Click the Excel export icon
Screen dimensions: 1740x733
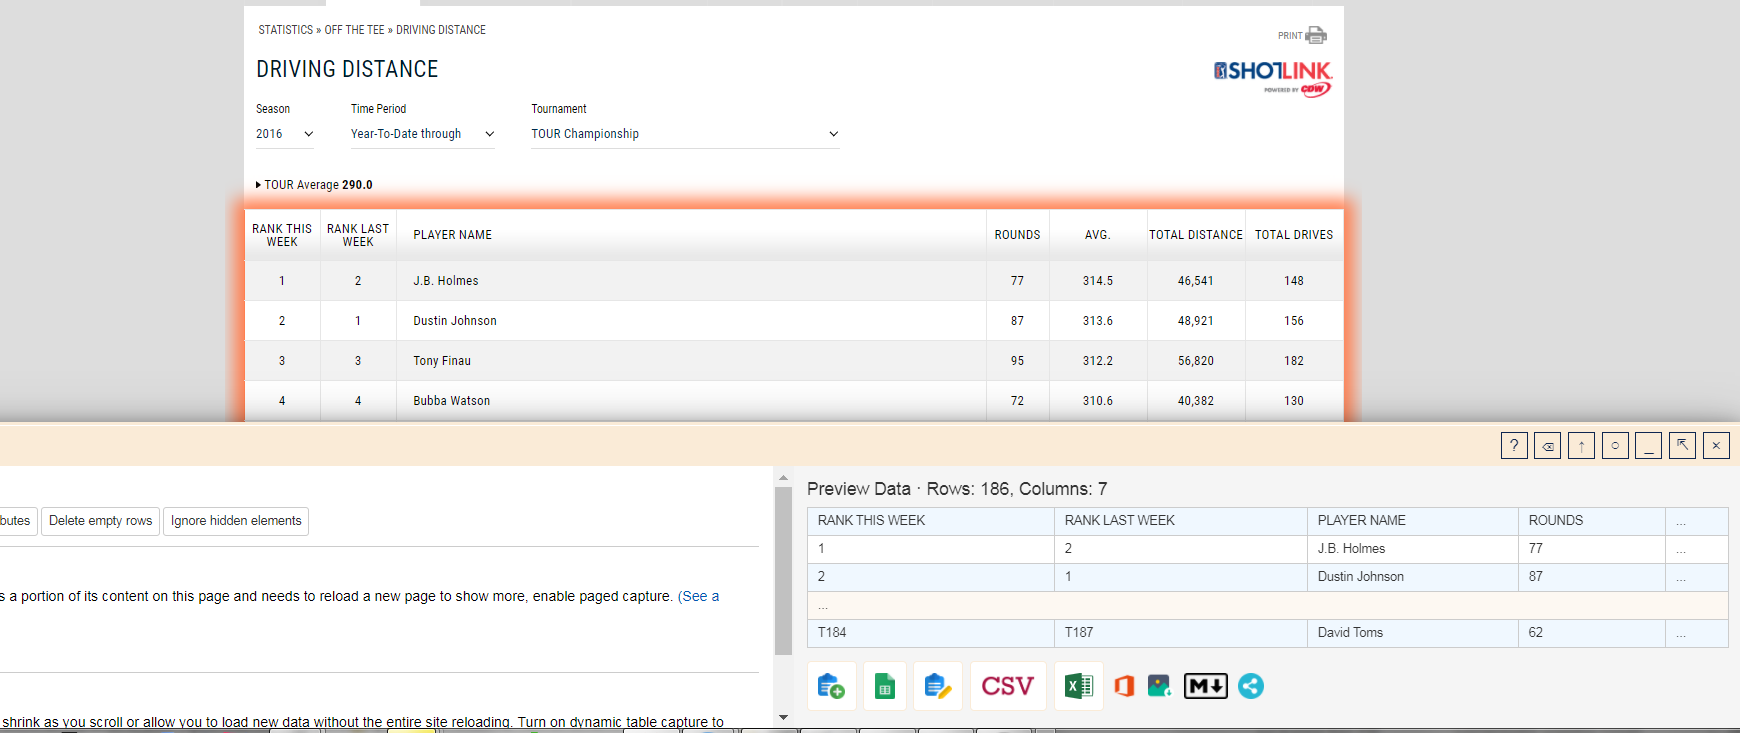1078,686
